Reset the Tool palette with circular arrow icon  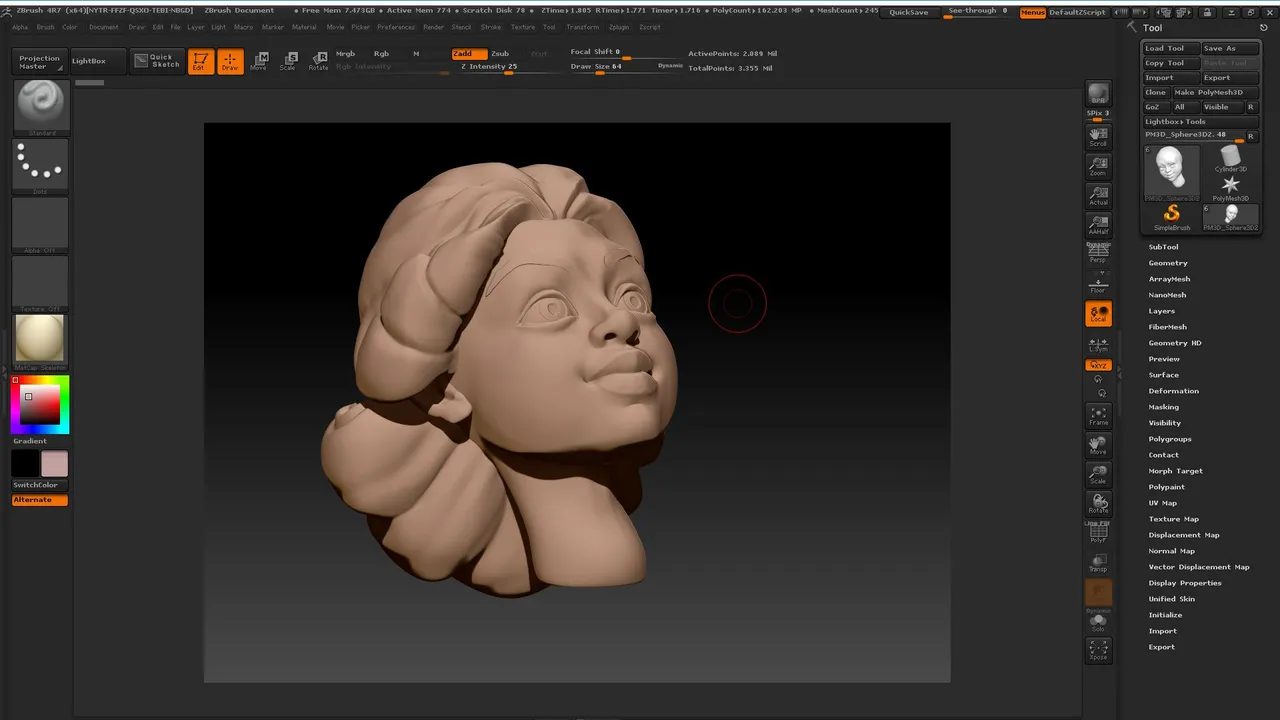[1264, 28]
